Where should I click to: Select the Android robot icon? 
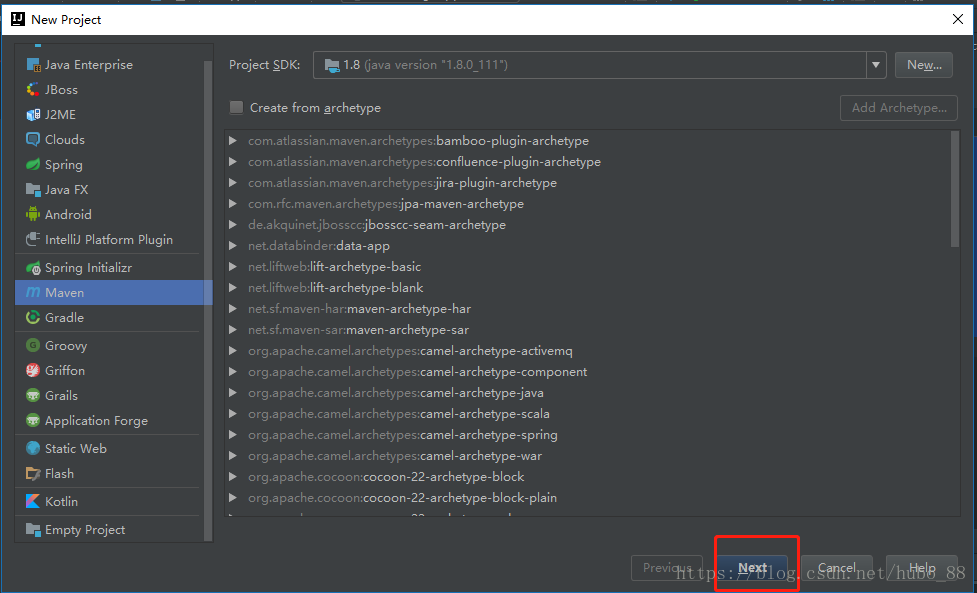point(33,214)
